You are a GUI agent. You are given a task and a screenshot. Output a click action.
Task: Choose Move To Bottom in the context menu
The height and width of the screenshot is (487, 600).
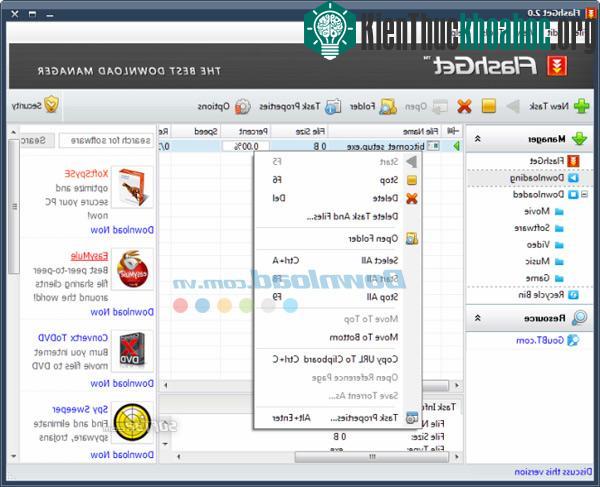337,337
